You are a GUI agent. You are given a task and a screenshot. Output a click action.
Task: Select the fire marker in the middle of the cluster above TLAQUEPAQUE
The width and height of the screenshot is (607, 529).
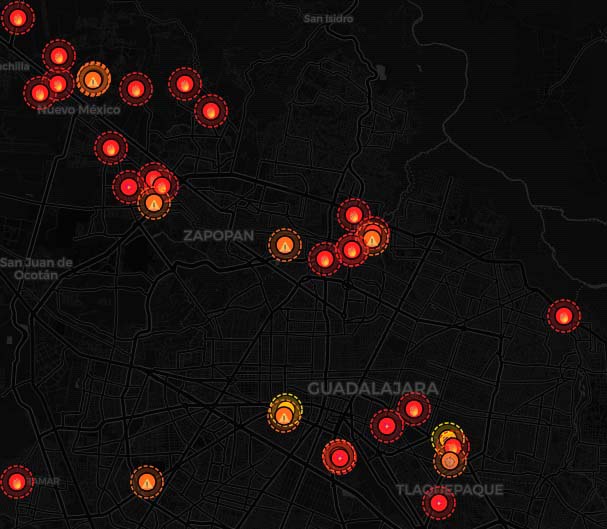pos(452,446)
